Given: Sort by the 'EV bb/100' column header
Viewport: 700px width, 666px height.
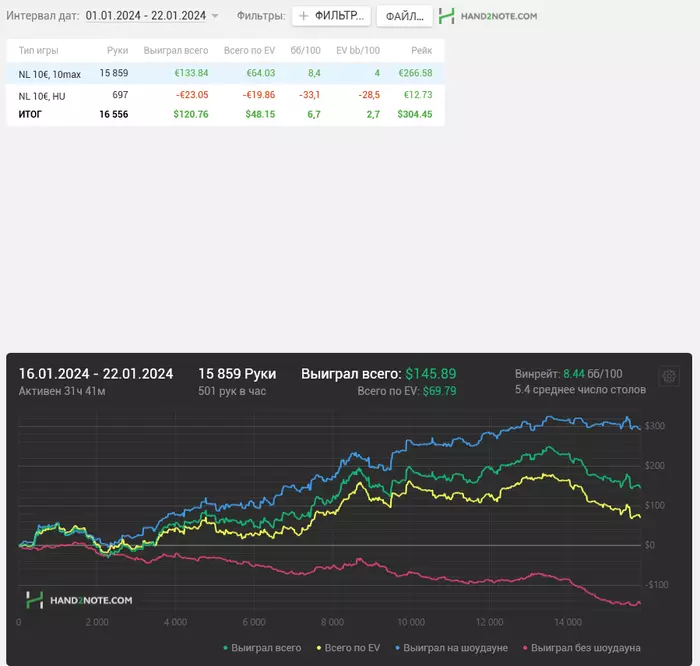Looking at the screenshot, I should click(x=357, y=50).
